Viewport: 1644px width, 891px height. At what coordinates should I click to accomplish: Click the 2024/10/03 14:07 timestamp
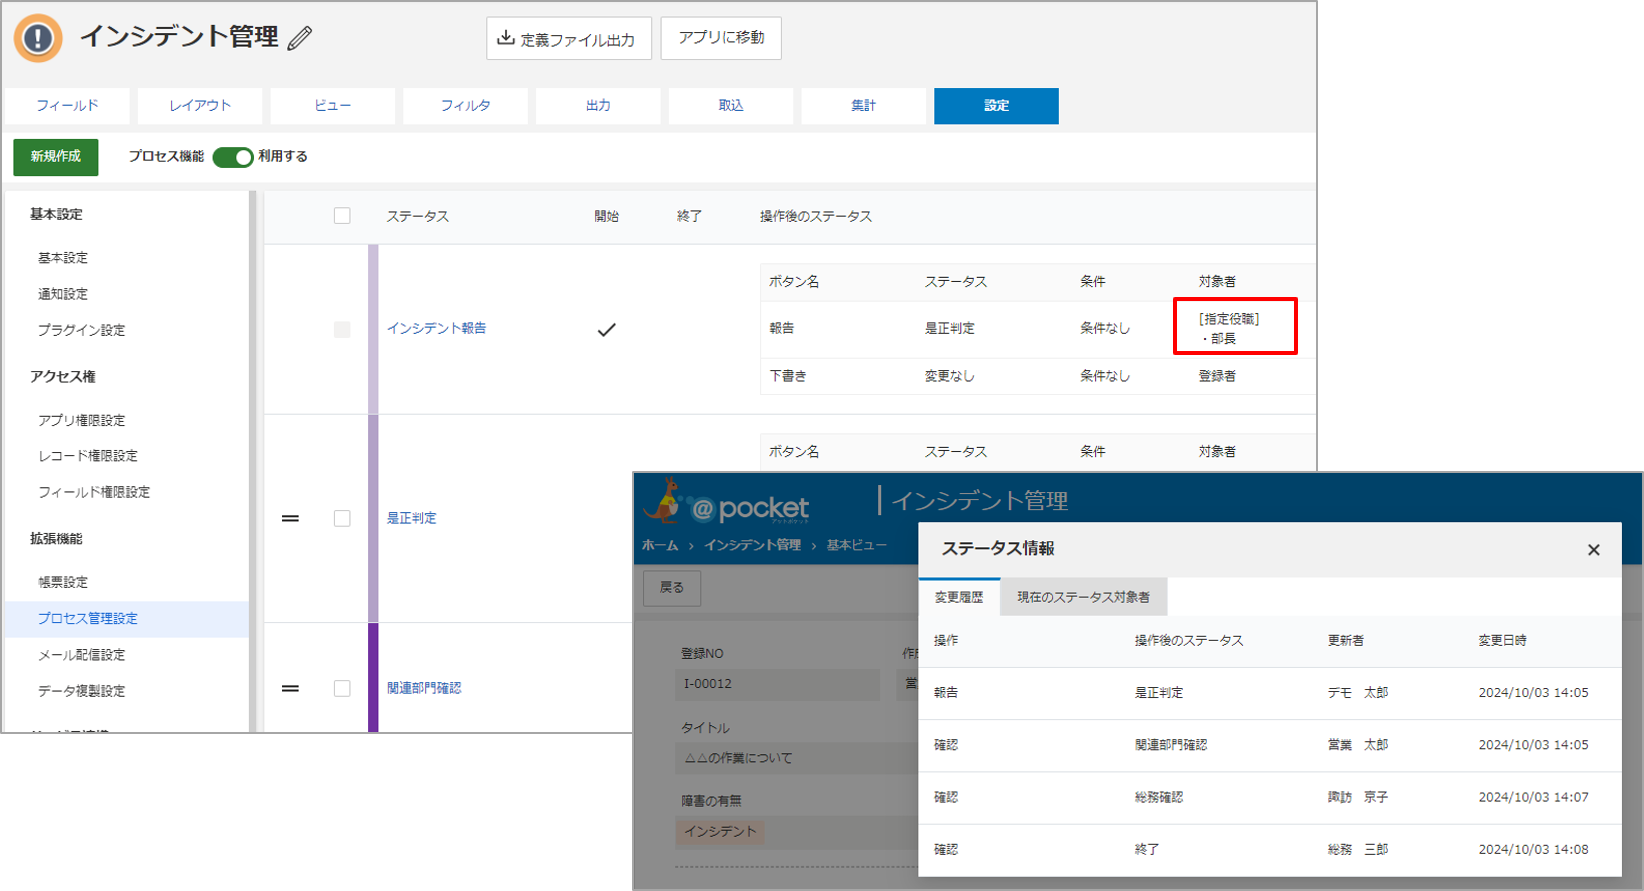1533,797
